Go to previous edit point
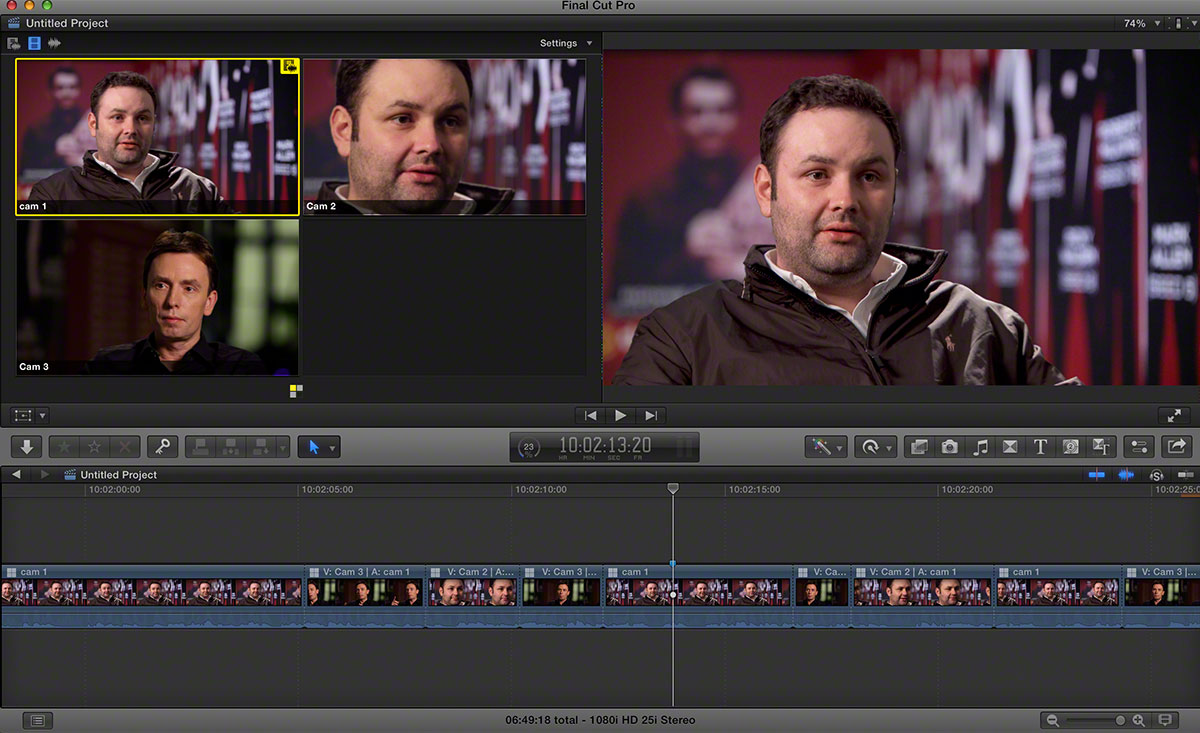 (591, 415)
